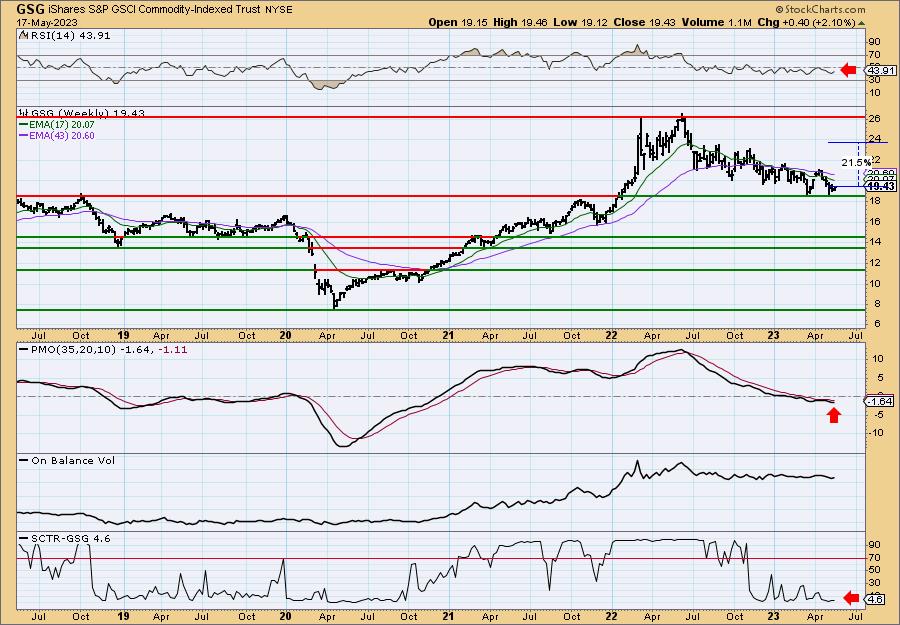This screenshot has height=625, width=900.
Task: Click the On Balance Vol legend
Action: 67,460
